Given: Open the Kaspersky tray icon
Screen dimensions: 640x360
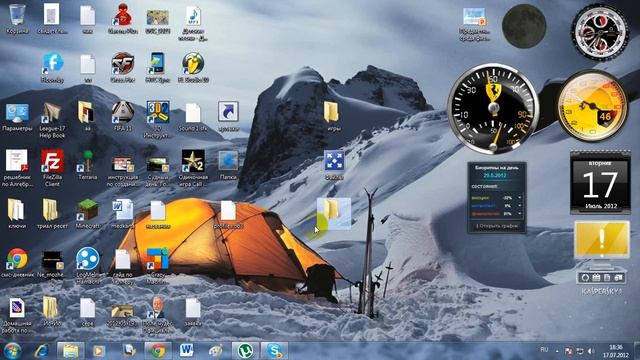Looking at the screenshot, I should [x=569, y=351].
